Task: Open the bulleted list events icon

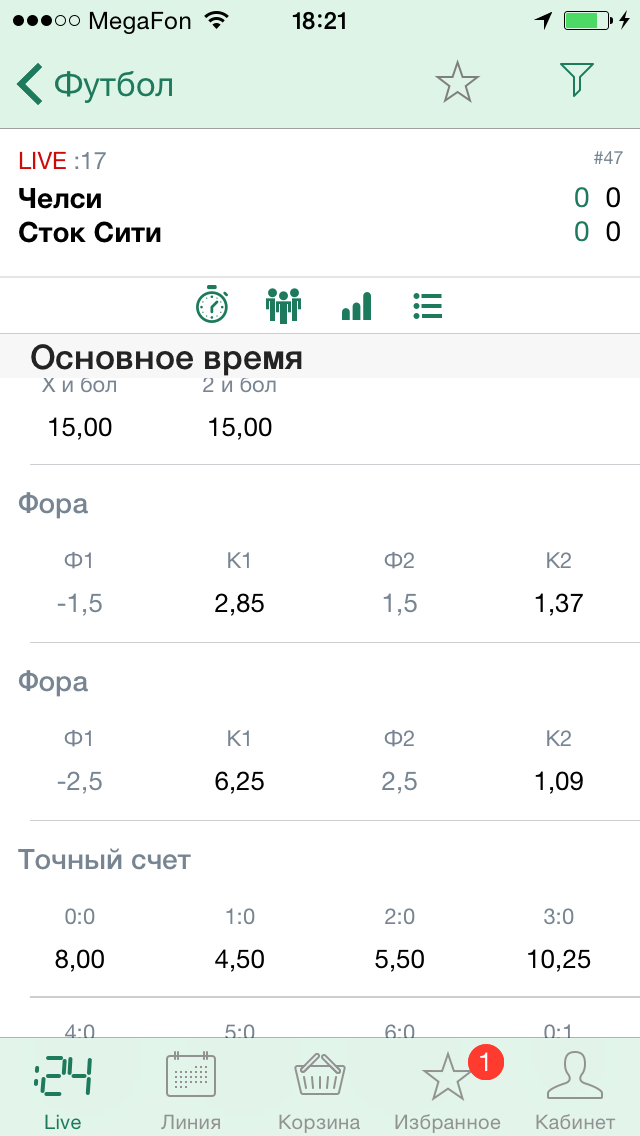Action: 428,305
